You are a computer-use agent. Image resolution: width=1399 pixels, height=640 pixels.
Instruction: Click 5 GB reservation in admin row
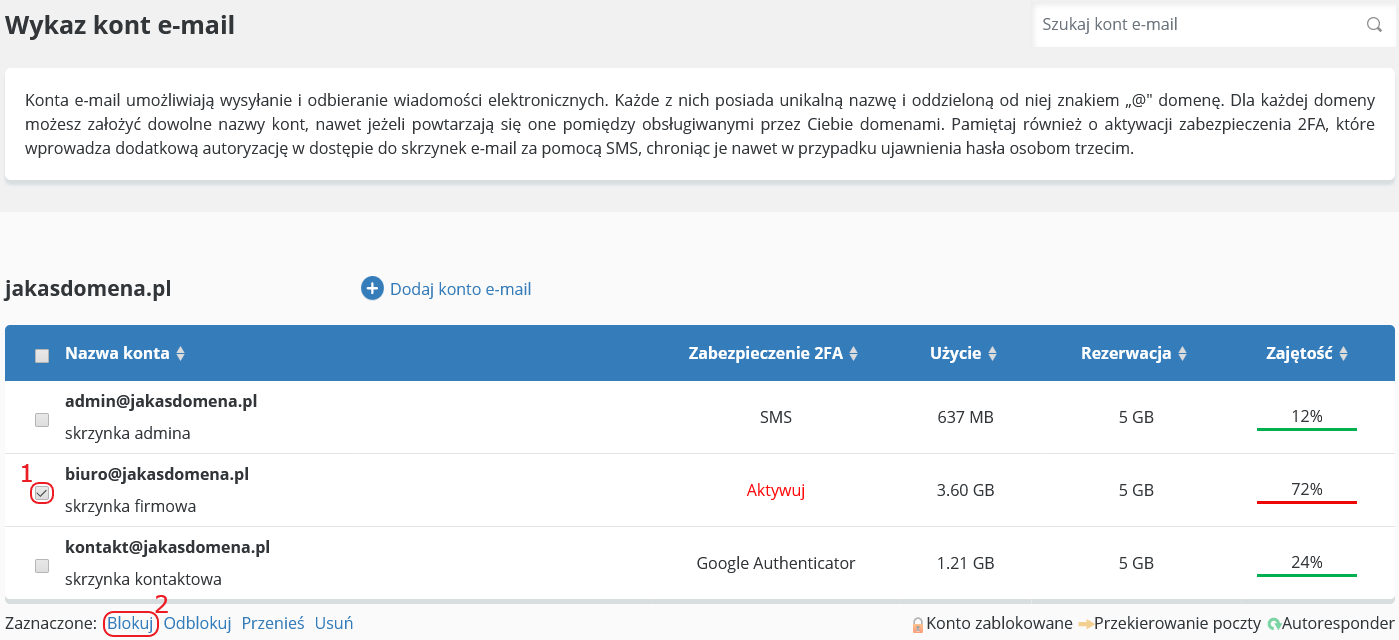point(1136,417)
